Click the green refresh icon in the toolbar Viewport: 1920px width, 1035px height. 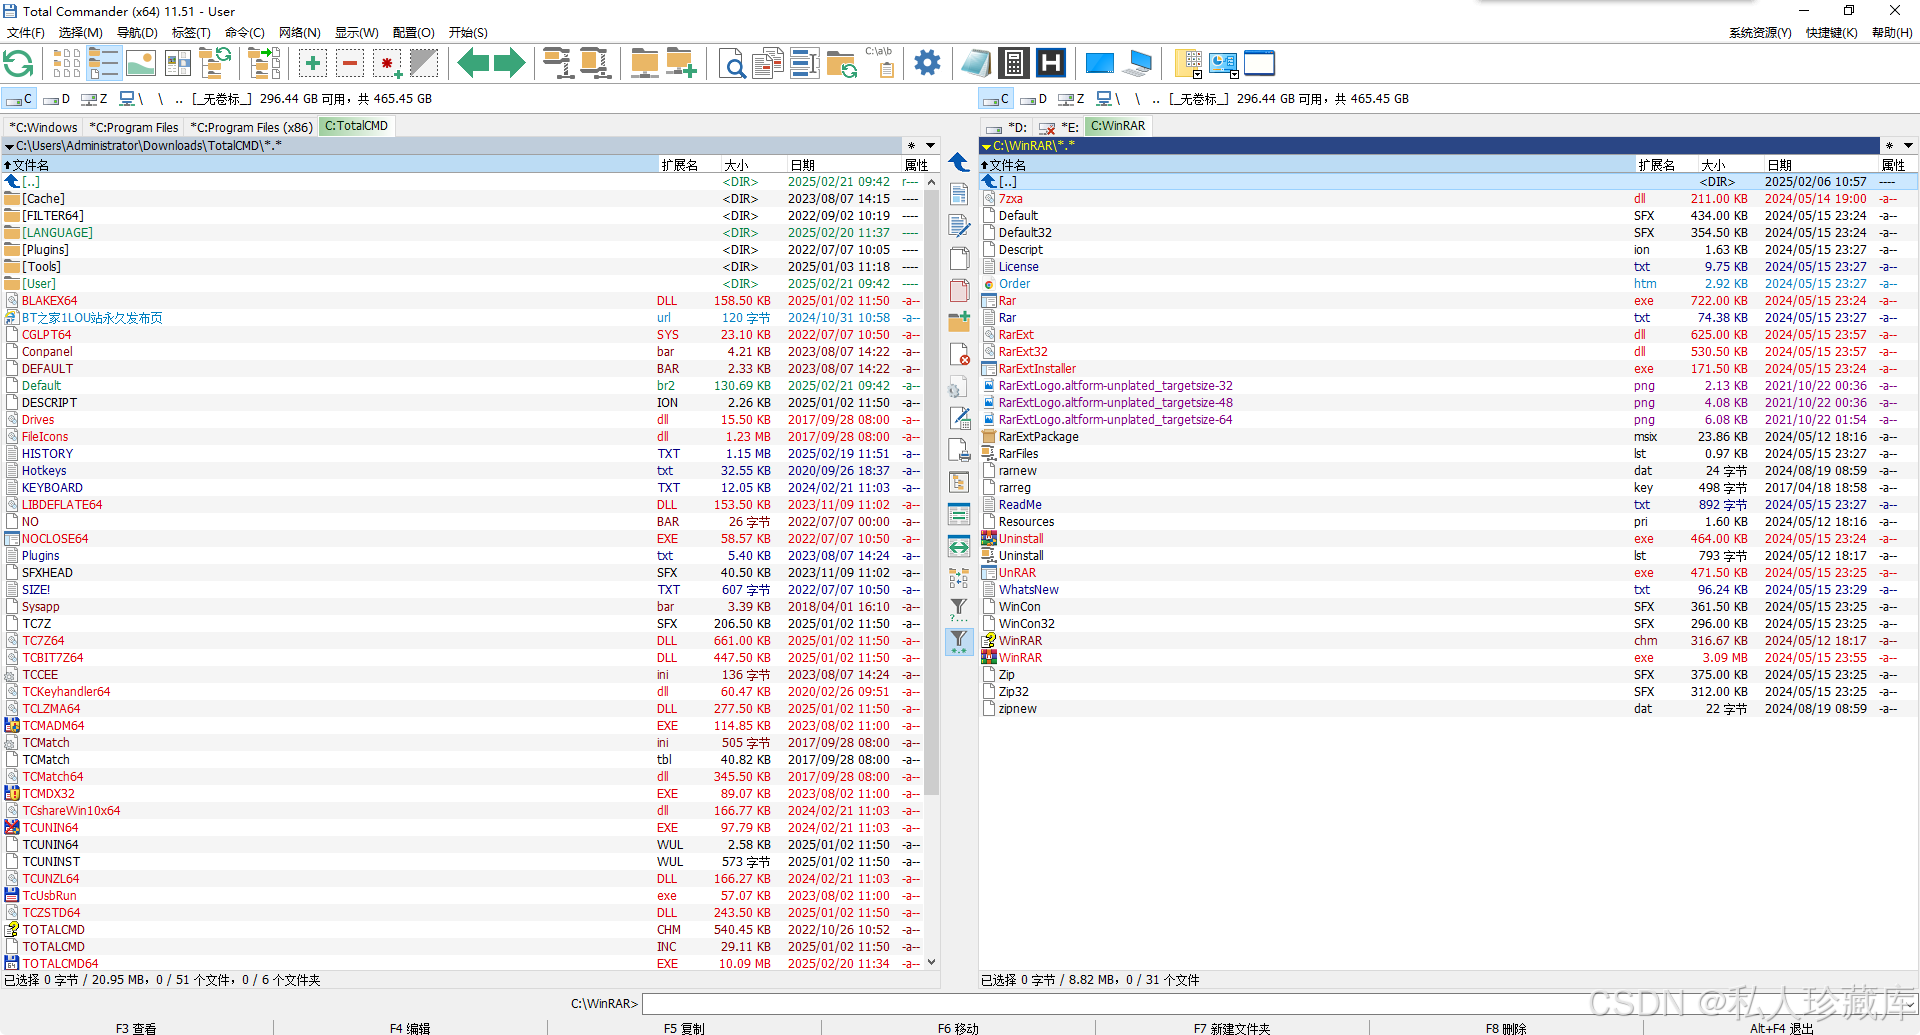(19, 64)
